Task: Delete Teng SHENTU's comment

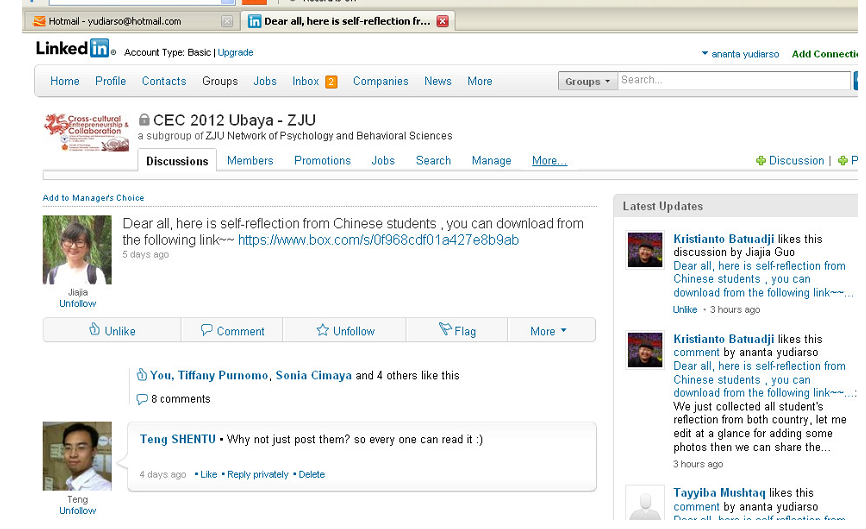Action: (x=311, y=474)
